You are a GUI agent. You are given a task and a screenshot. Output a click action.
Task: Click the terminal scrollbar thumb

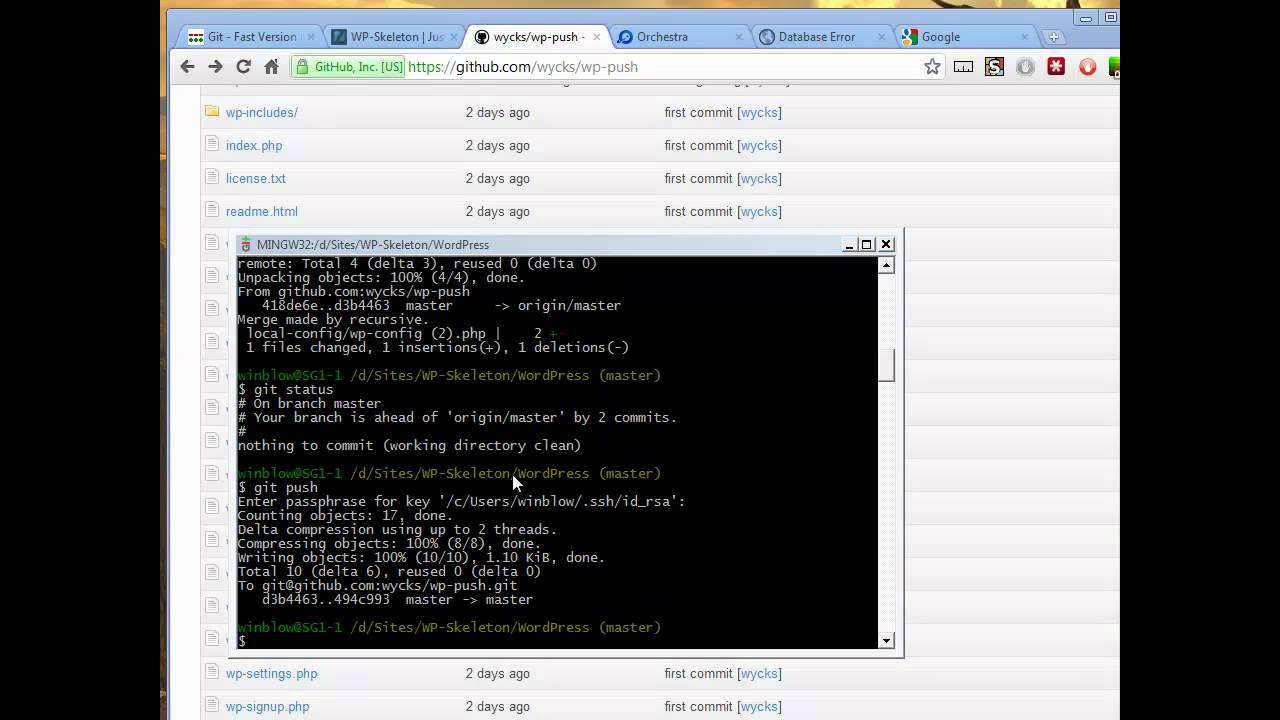pos(886,364)
